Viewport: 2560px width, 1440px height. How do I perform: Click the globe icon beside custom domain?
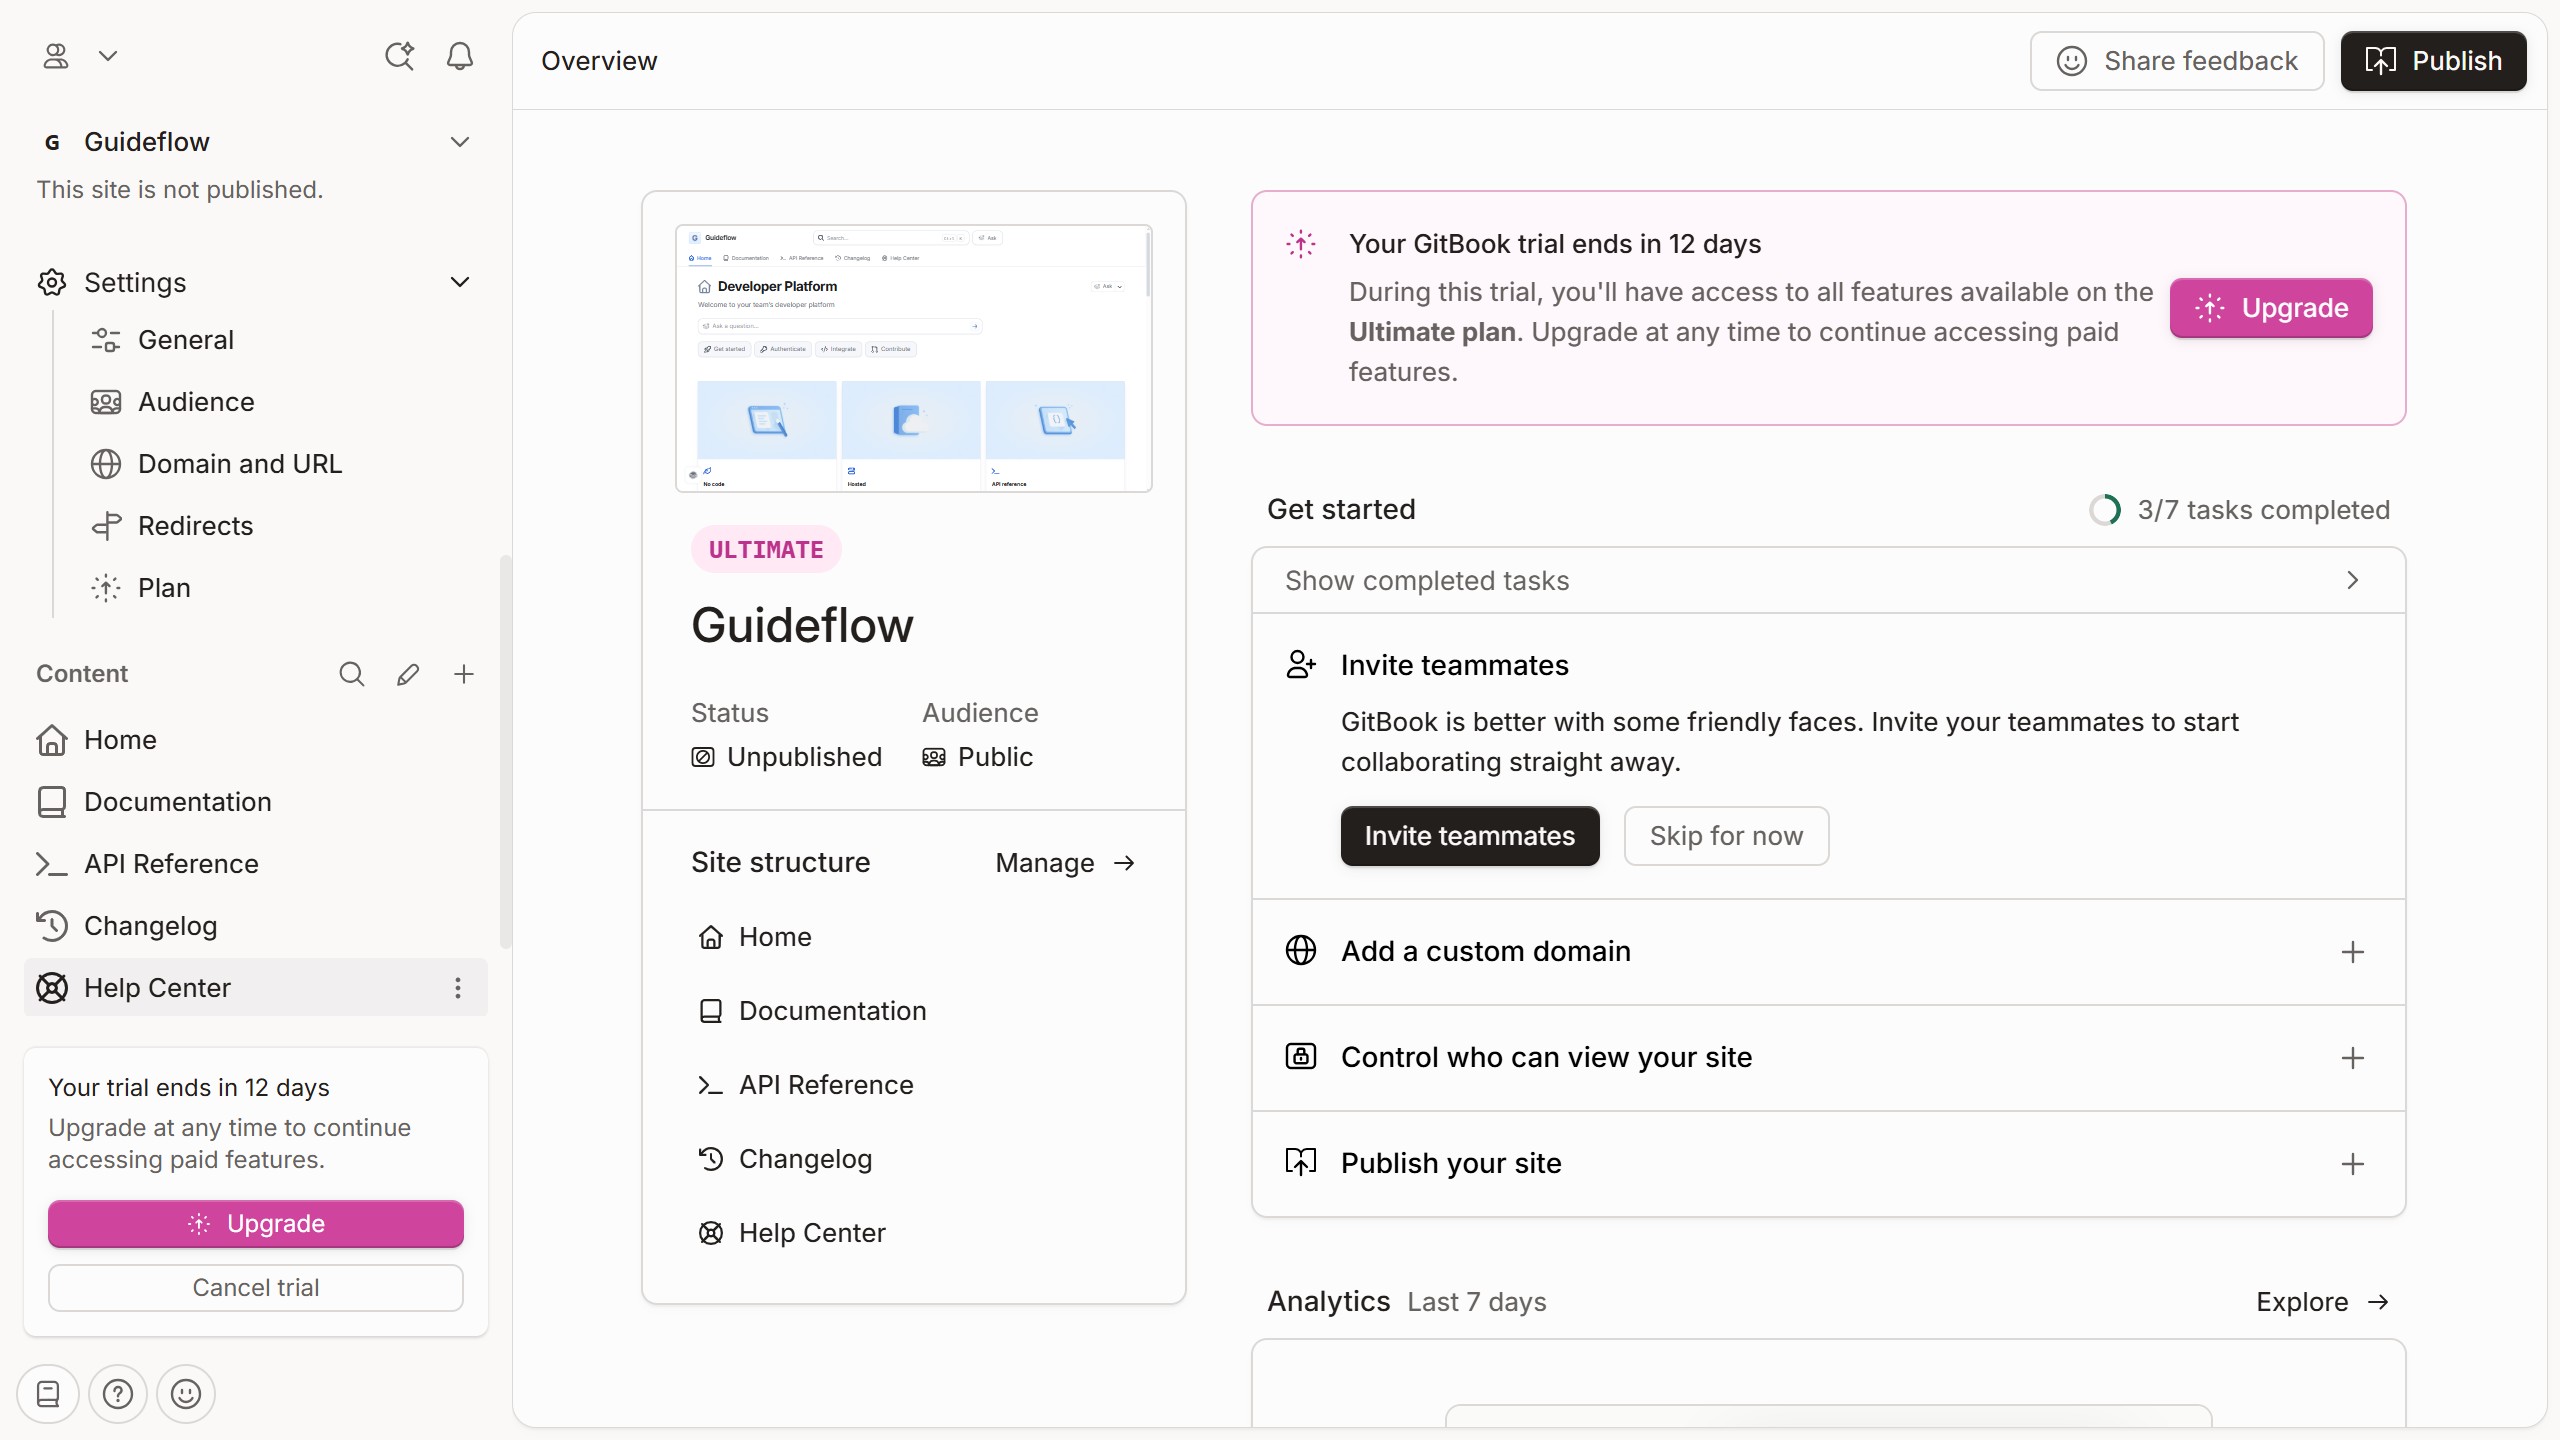click(x=1300, y=951)
